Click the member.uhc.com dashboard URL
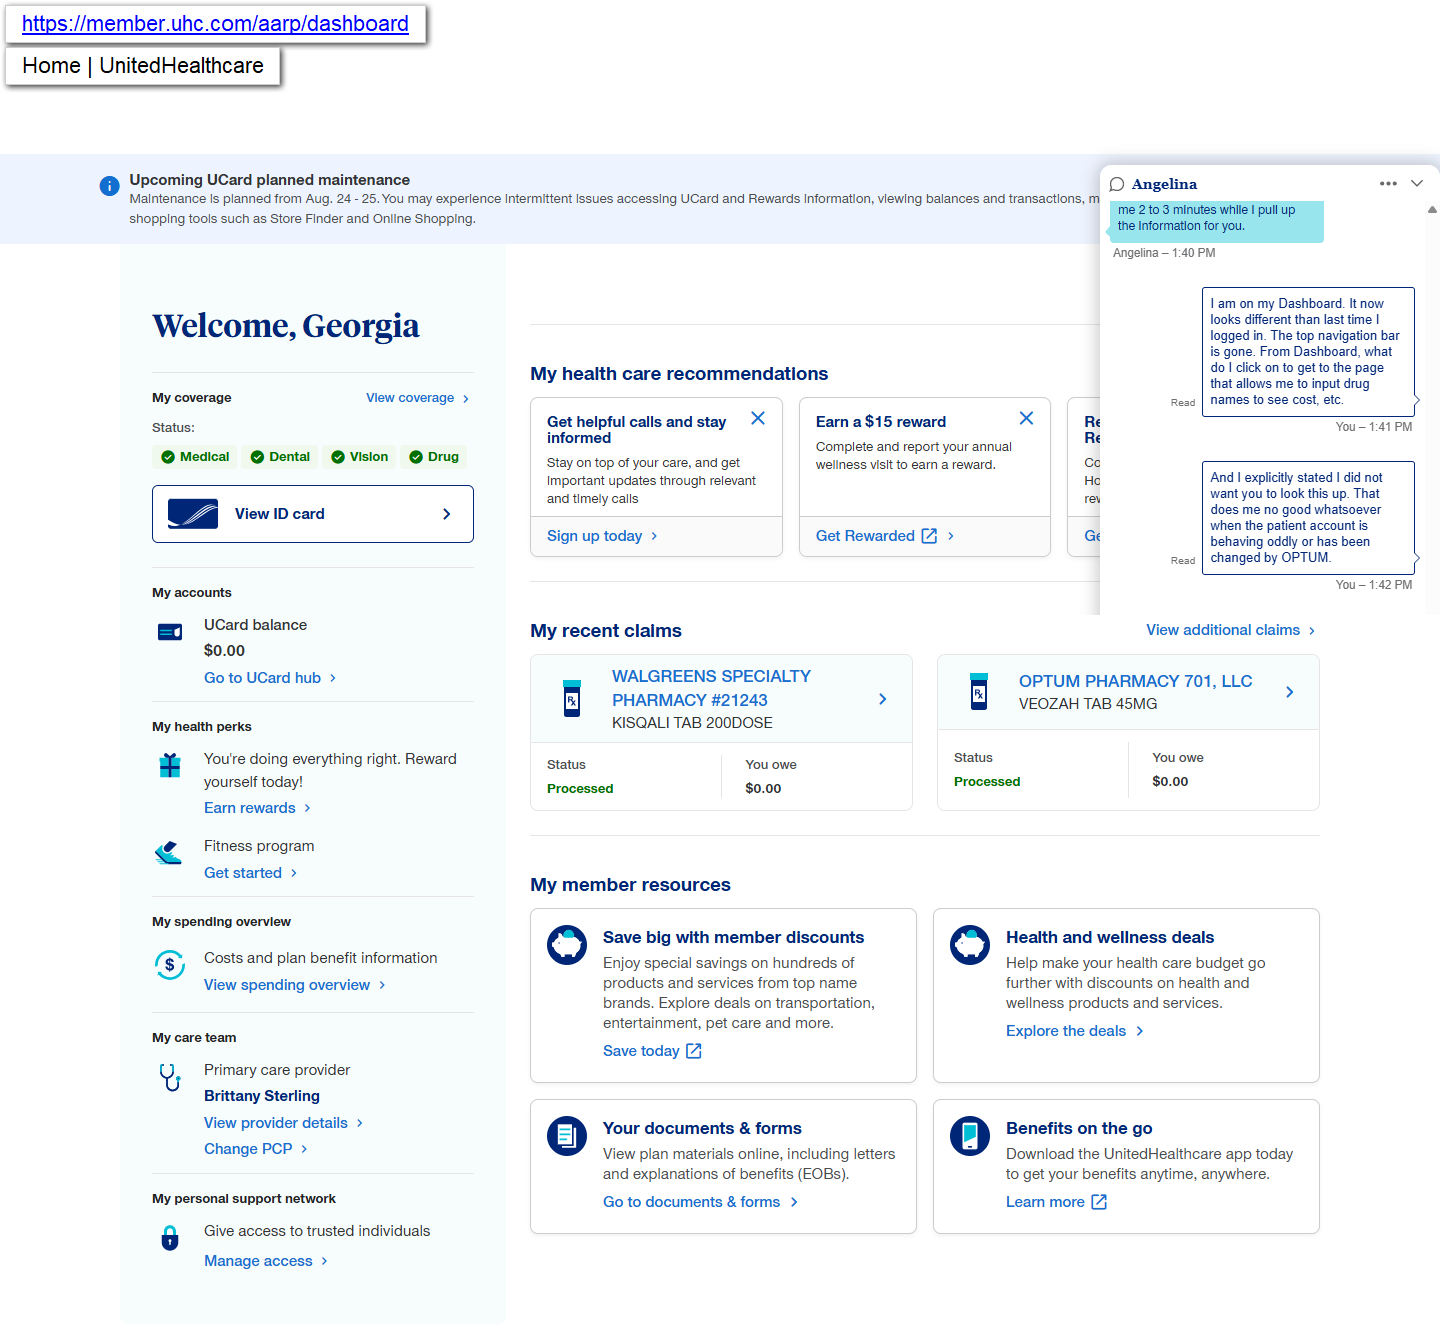 click(215, 24)
